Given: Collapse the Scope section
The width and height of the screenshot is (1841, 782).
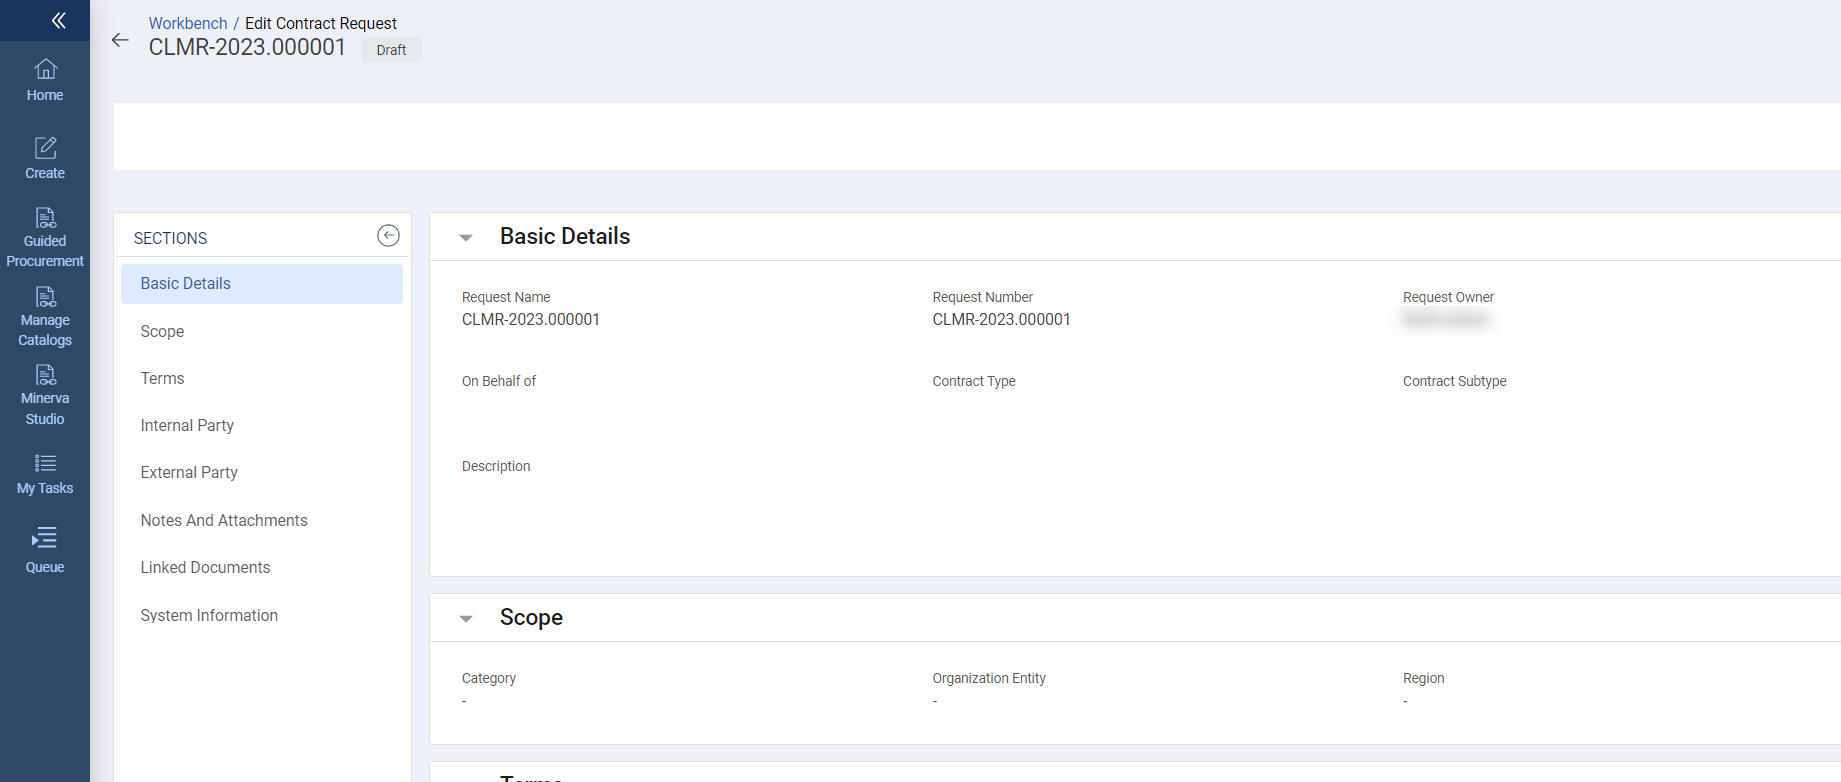Looking at the screenshot, I should pos(466,619).
